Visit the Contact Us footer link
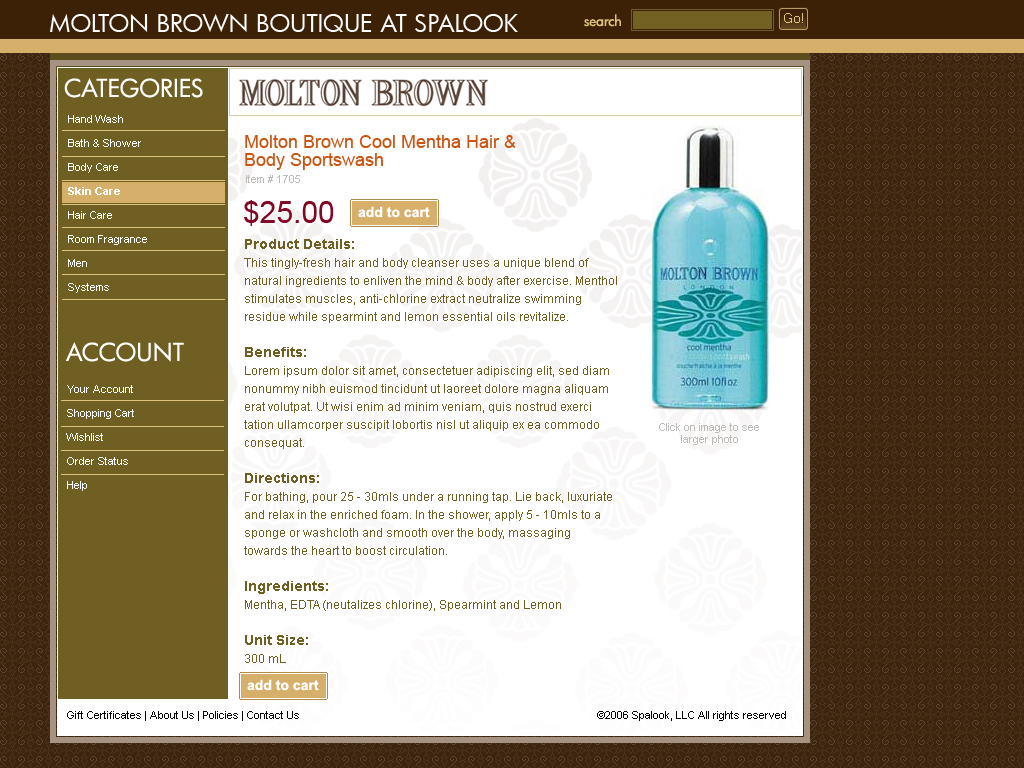 coord(272,715)
